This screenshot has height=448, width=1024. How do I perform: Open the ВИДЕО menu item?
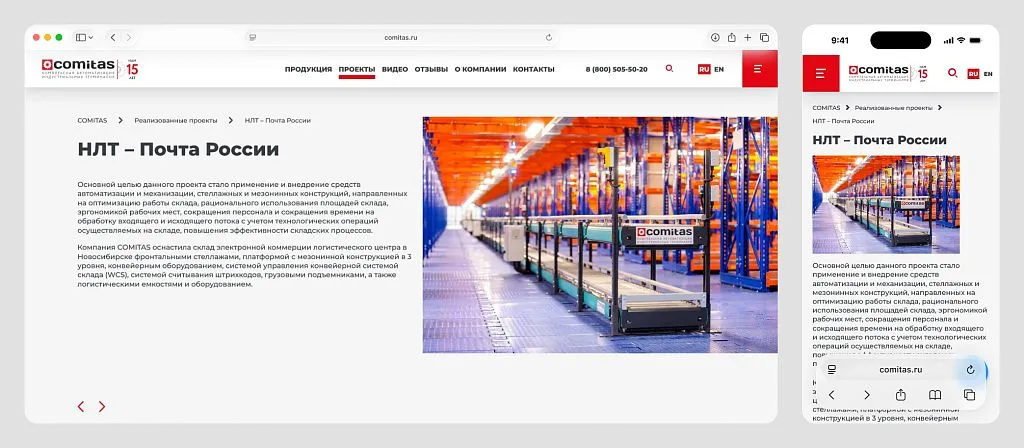coord(395,69)
